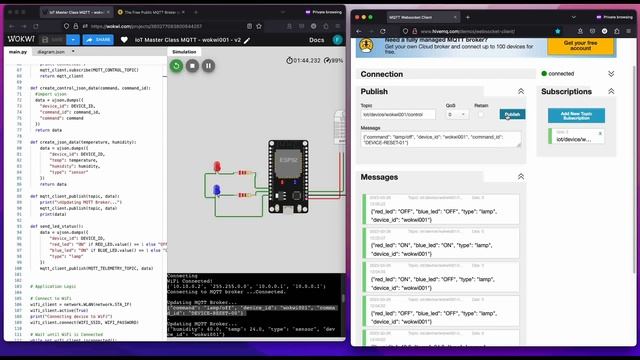Image resolution: width=640 pixels, height=360 pixels.
Task: Remove the iot/device subscription with X
Action: (600, 133)
